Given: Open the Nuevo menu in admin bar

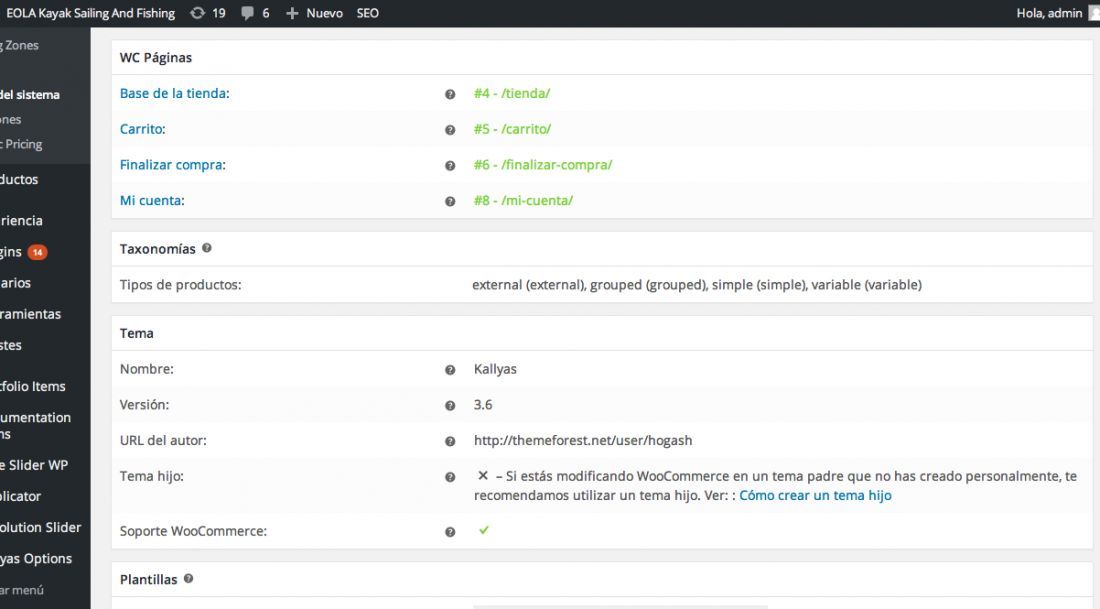Looking at the screenshot, I should 324,13.
